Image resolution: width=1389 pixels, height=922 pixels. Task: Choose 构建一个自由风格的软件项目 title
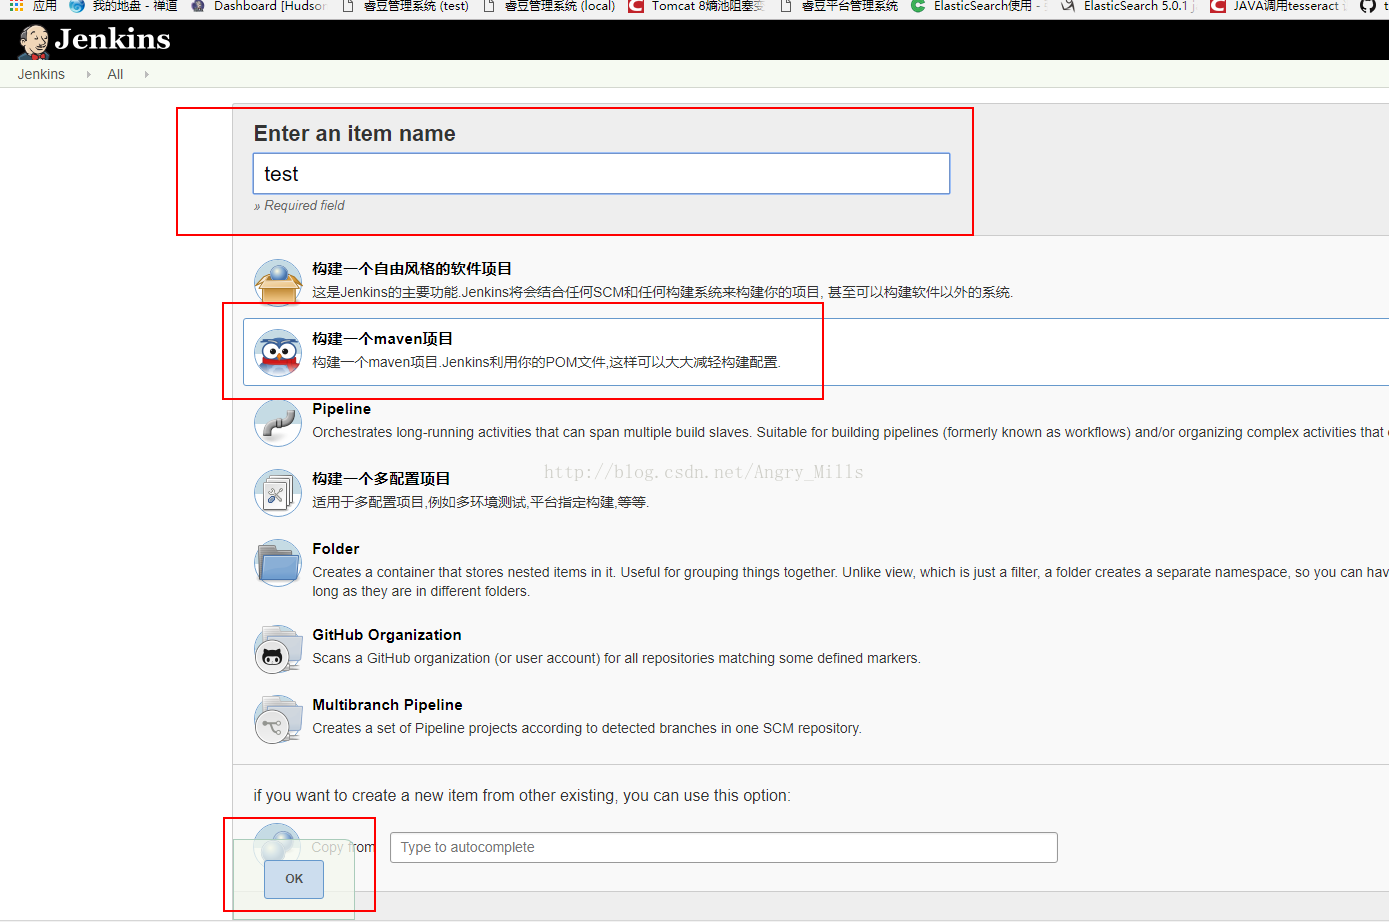412,269
